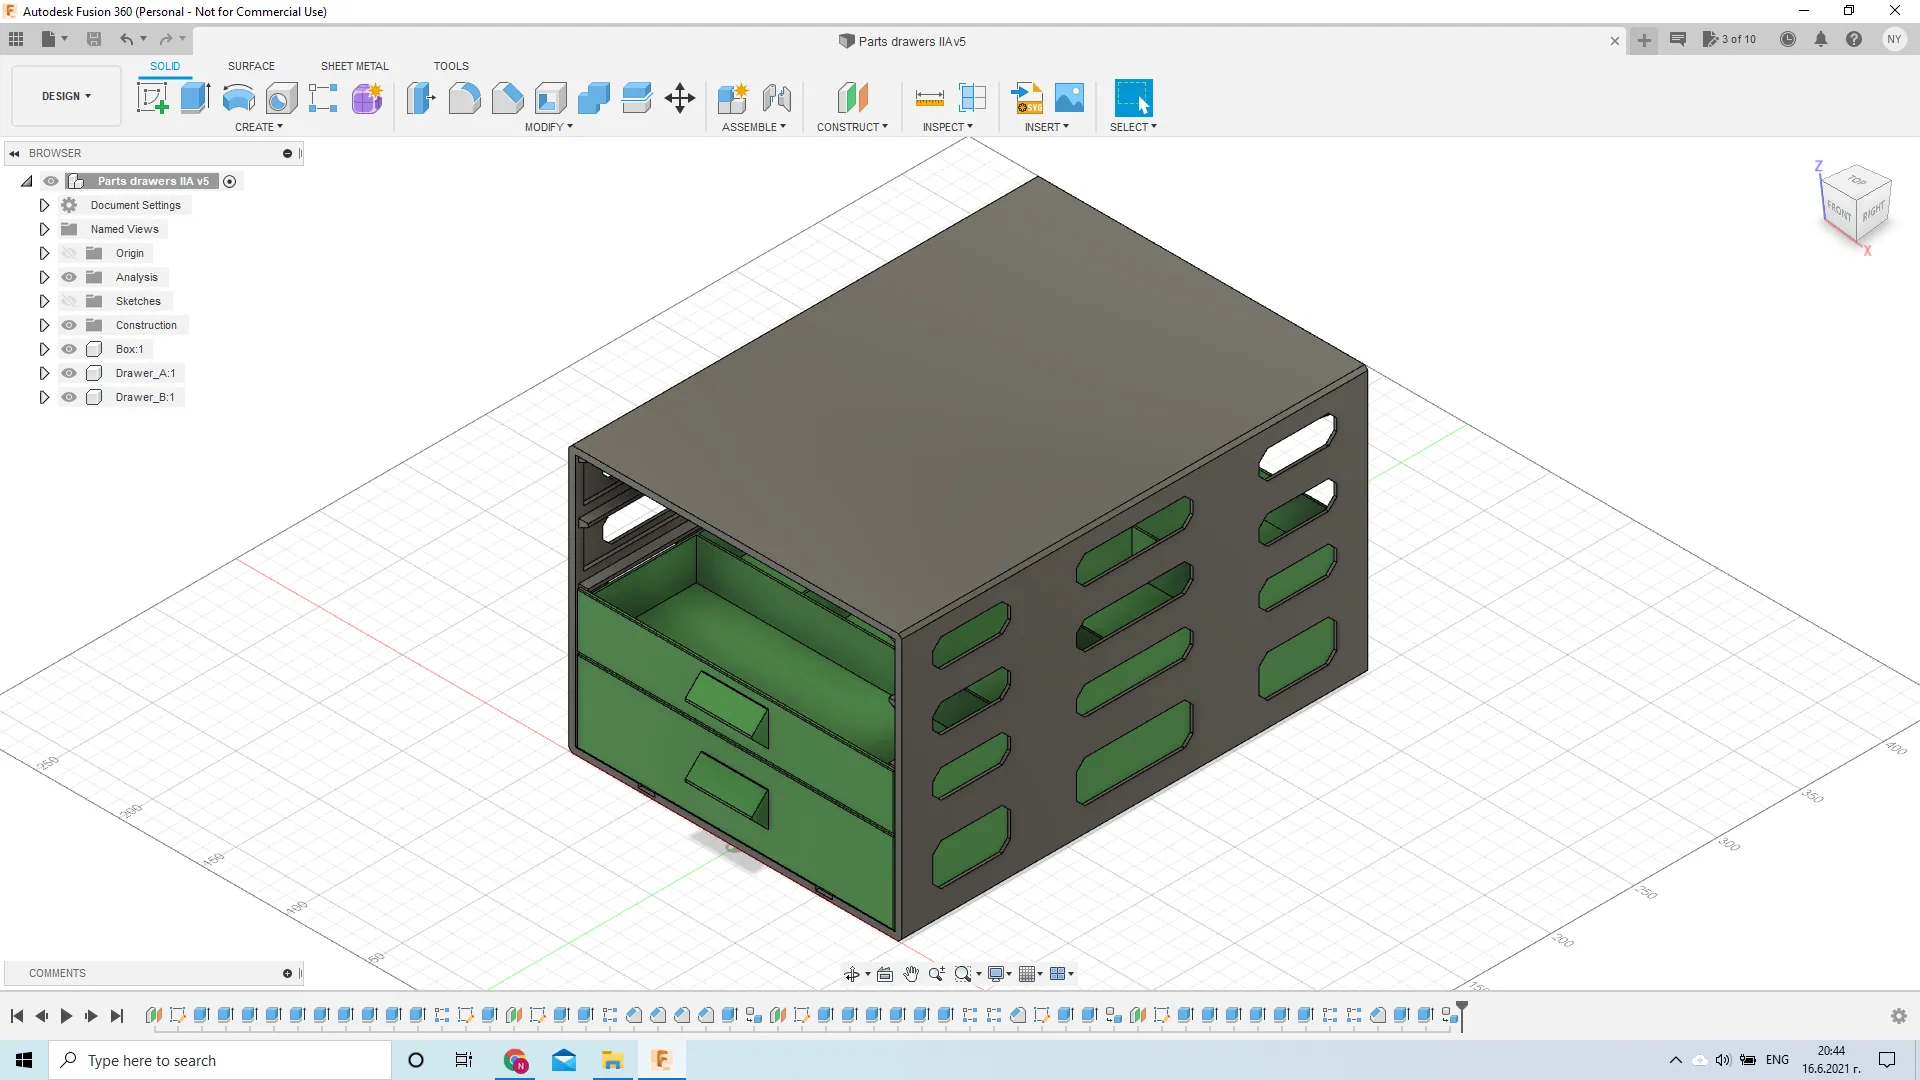The height and width of the screenshot is (1080, 1920).
Task: Click the Joint tool under Assemble
Action: tap(777, 98)
